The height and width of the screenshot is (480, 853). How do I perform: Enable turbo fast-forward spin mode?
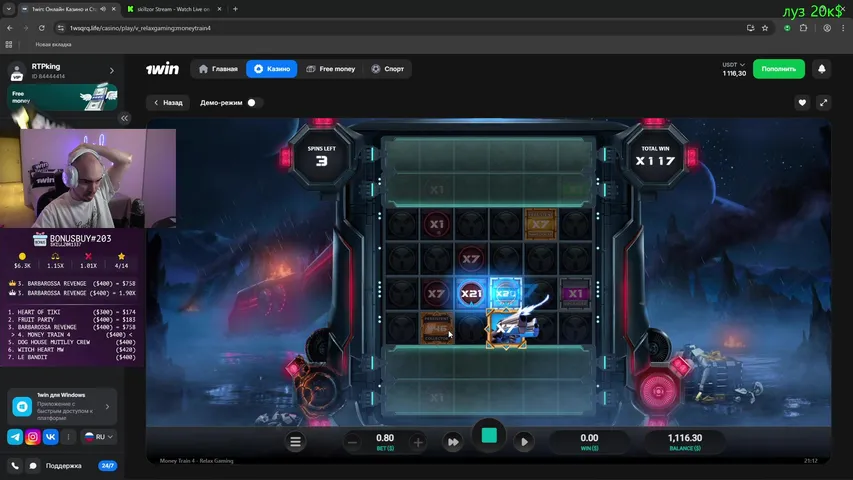(453, 441)
